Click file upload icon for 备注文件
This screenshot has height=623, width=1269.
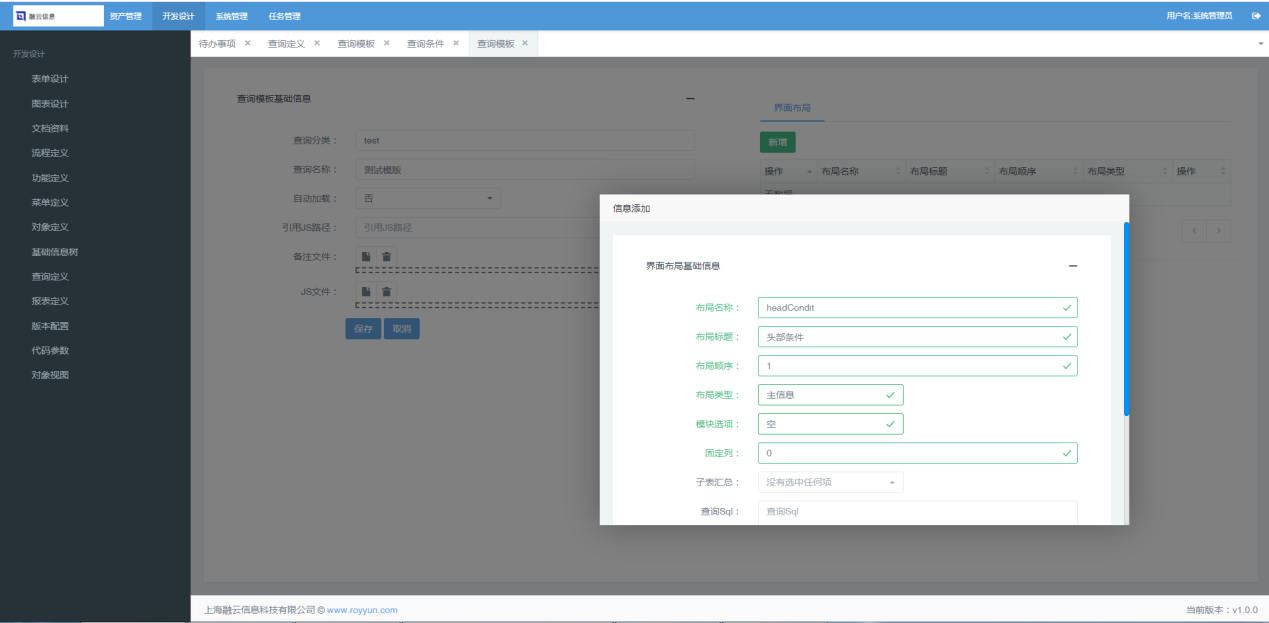[366, 257]
